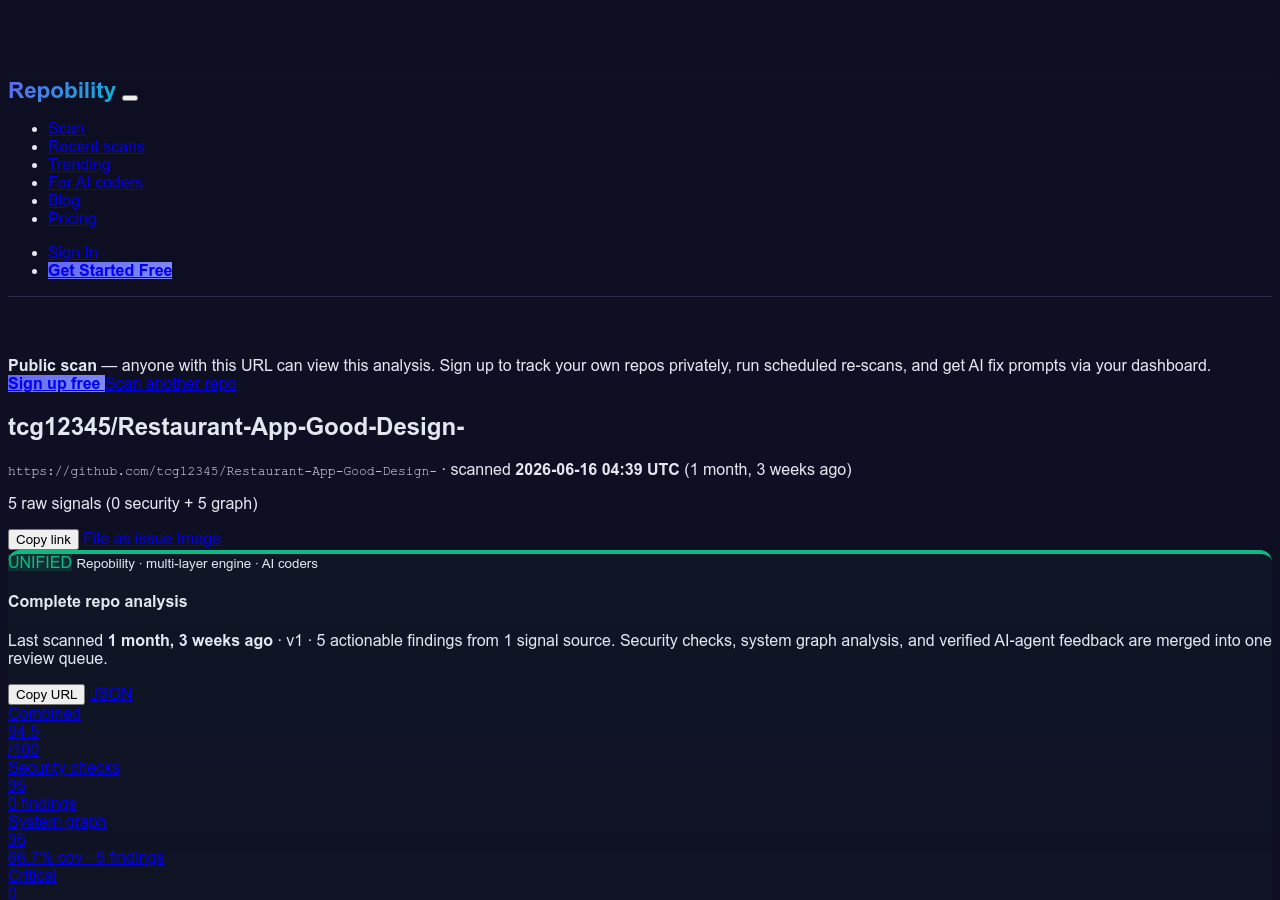Click the Sign up free link

coord(56,383)
